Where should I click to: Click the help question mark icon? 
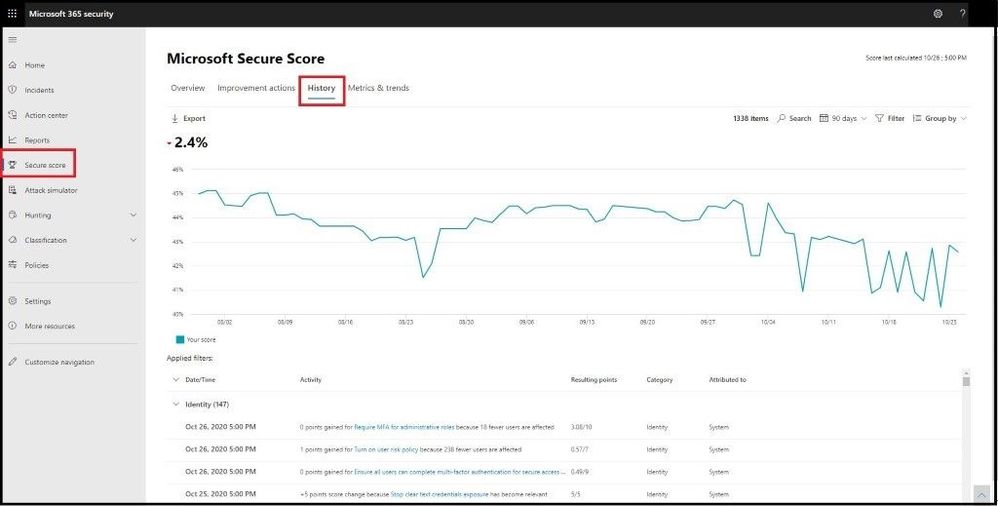click(962, 13)
